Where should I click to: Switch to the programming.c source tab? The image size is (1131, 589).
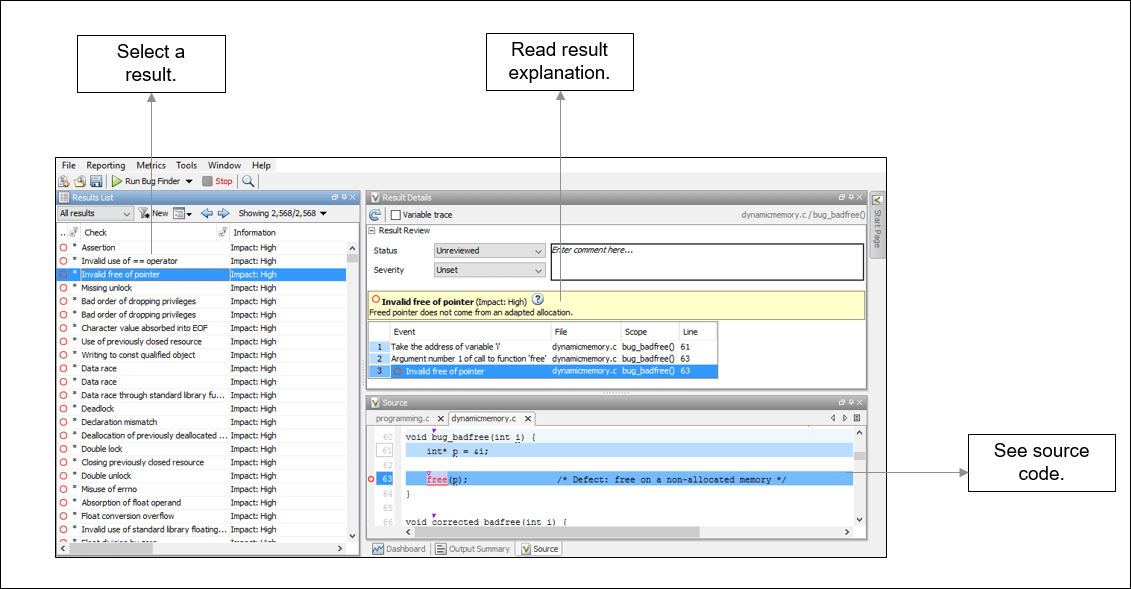(402, 419)
